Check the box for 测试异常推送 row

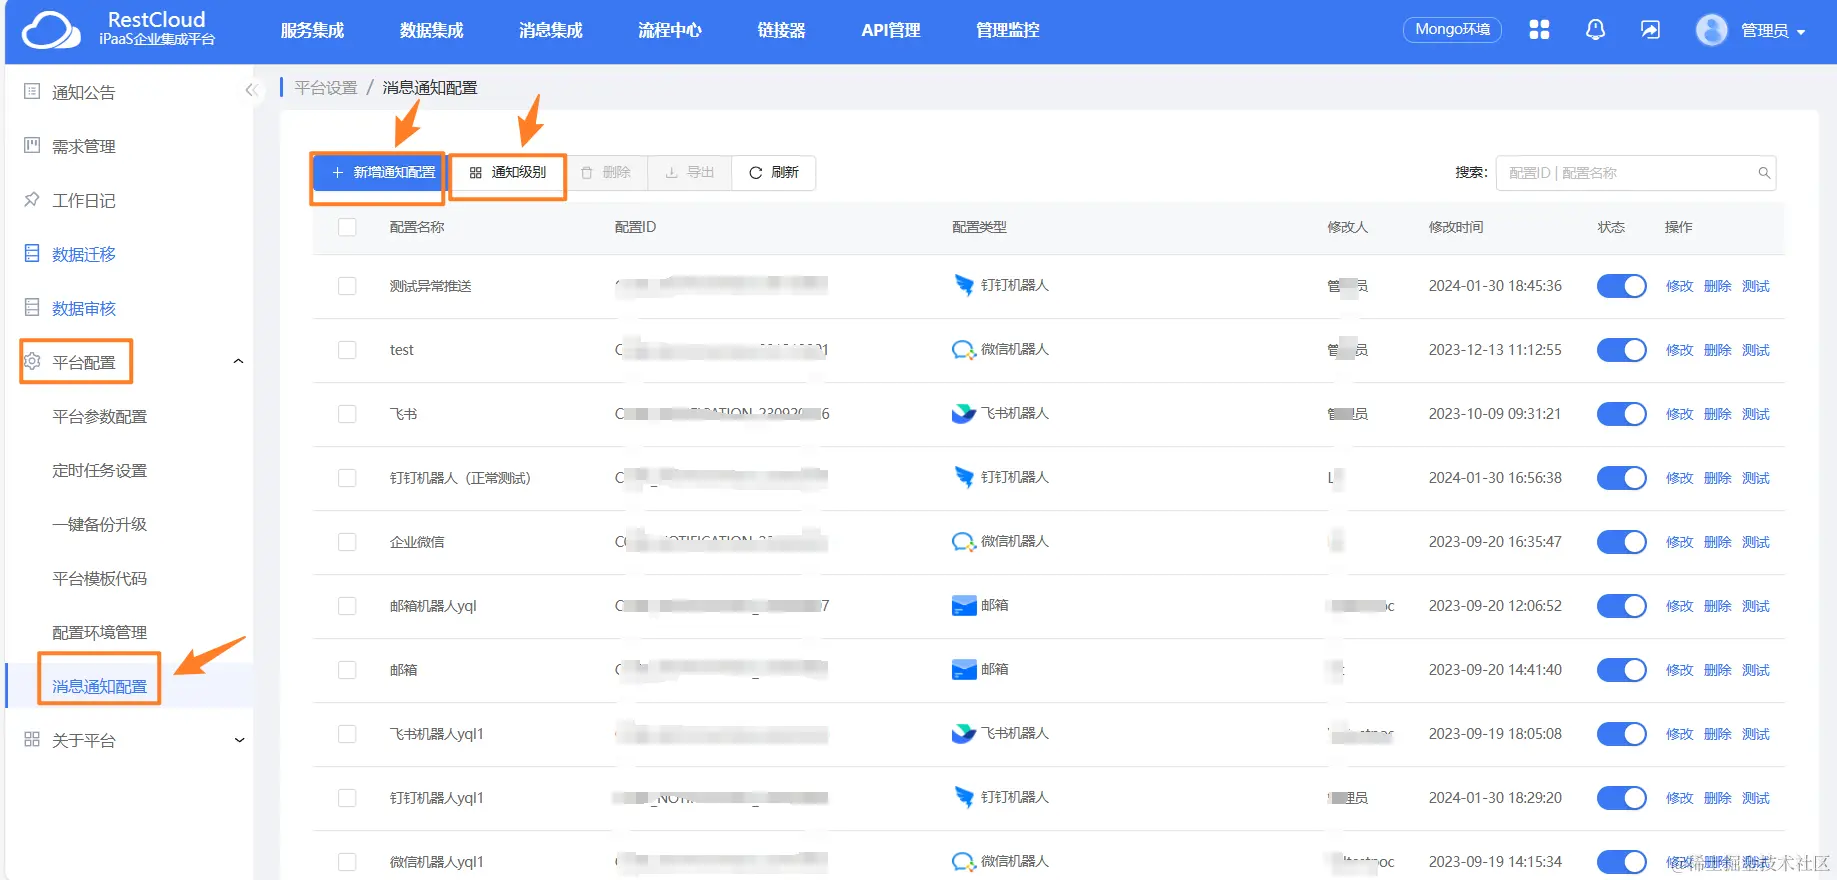click(347, 286)
